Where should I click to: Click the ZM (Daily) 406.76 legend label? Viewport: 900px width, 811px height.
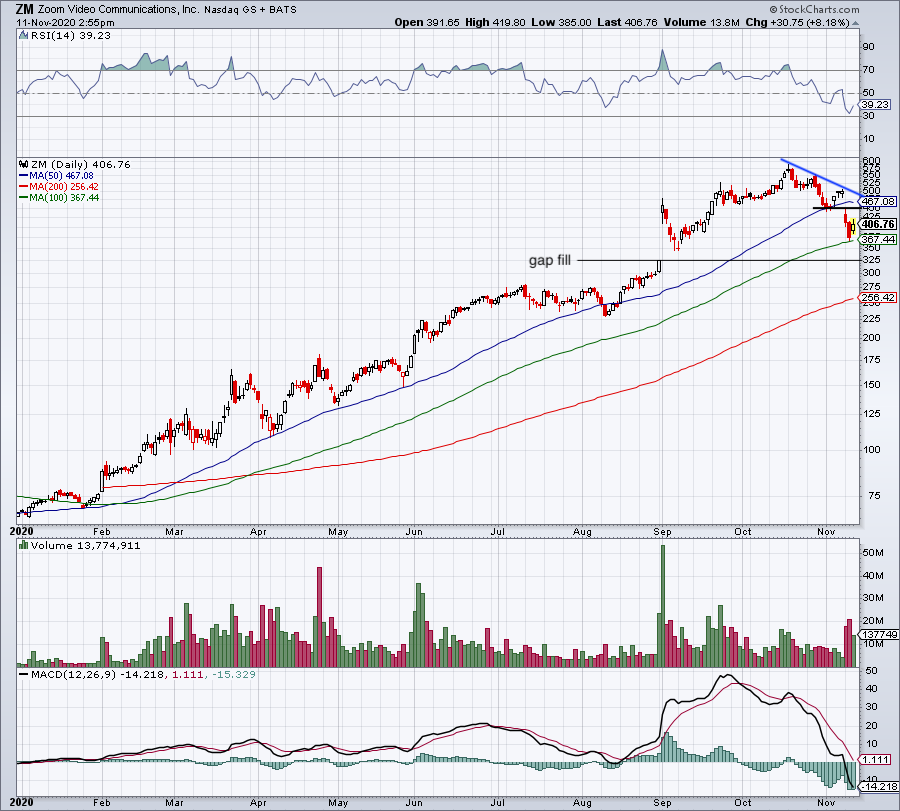(80, 164)
